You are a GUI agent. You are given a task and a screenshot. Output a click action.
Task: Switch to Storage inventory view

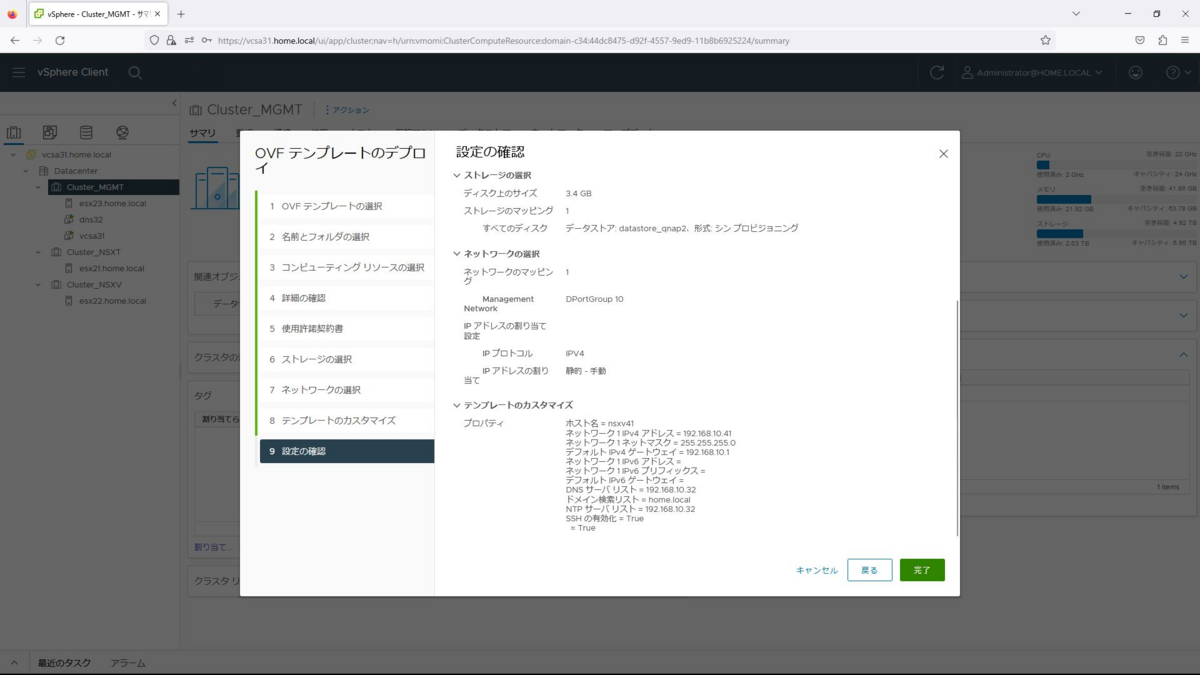tap(86, 132)
